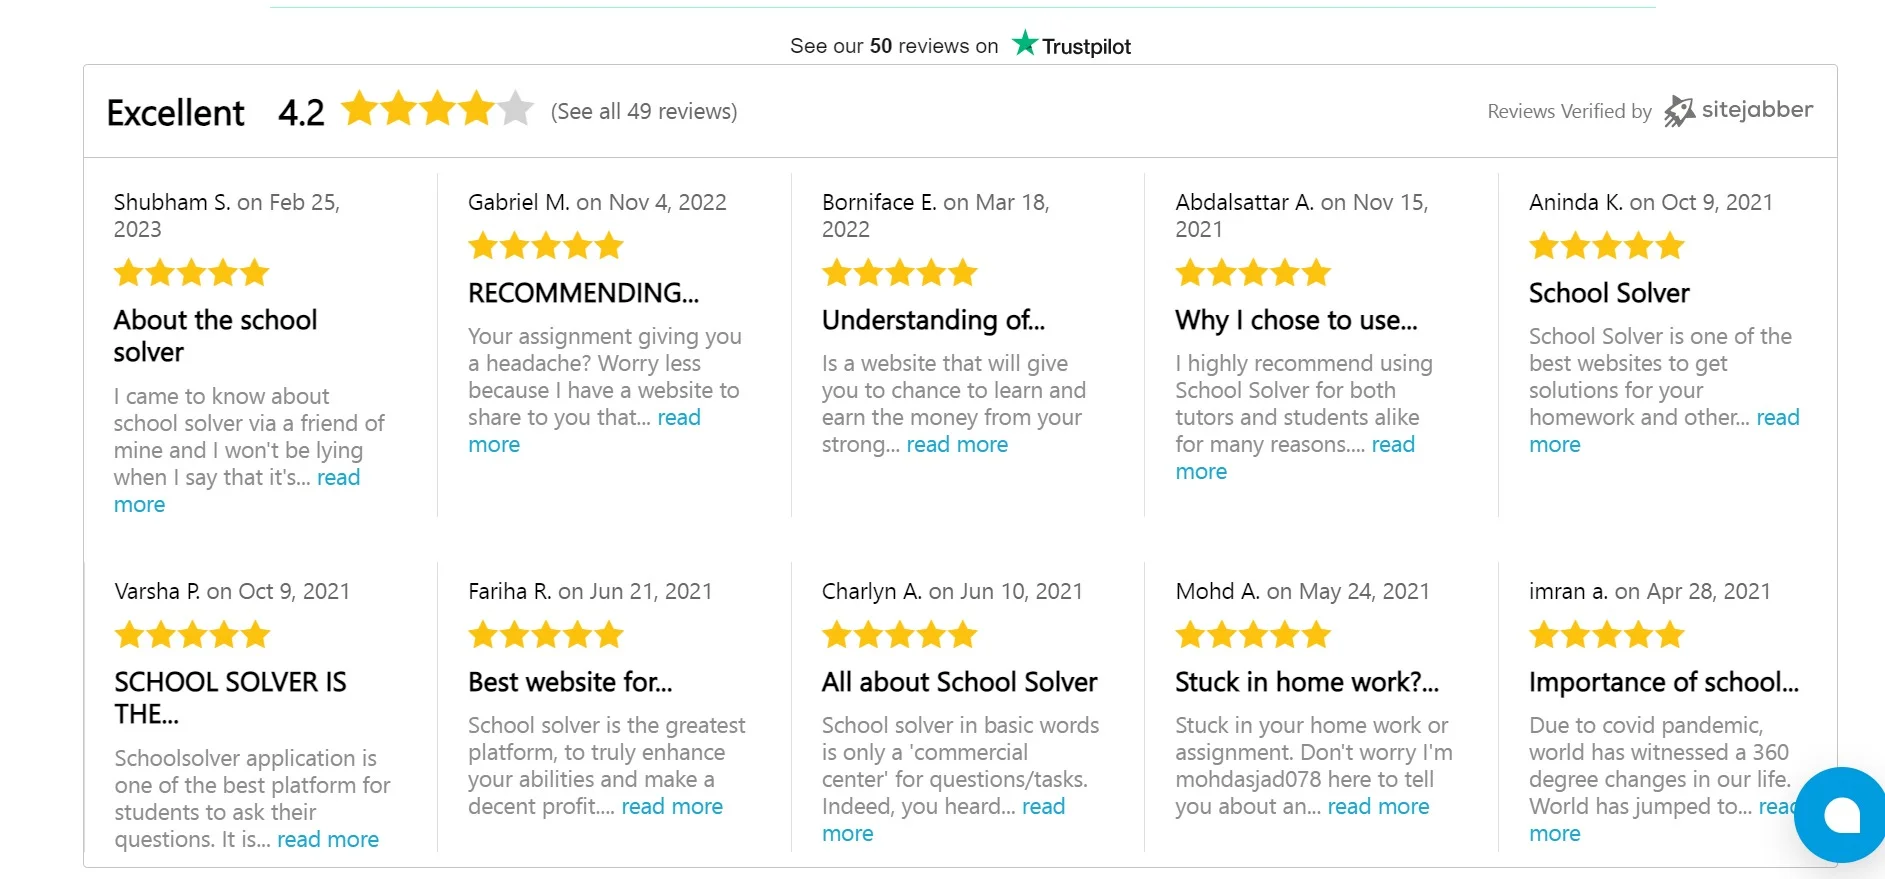This screenshot has width=1885, height=879.
Task: Click the overall 4.2 star rating
Action: [x=437, y=108]
